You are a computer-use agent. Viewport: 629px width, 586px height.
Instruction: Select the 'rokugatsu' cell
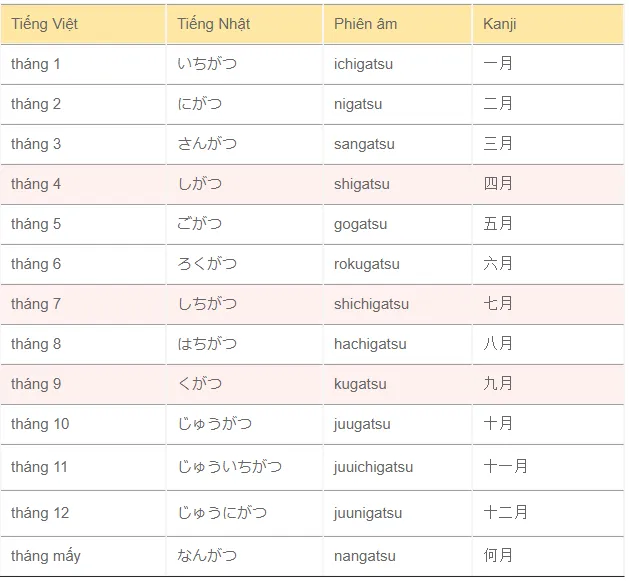367,264
